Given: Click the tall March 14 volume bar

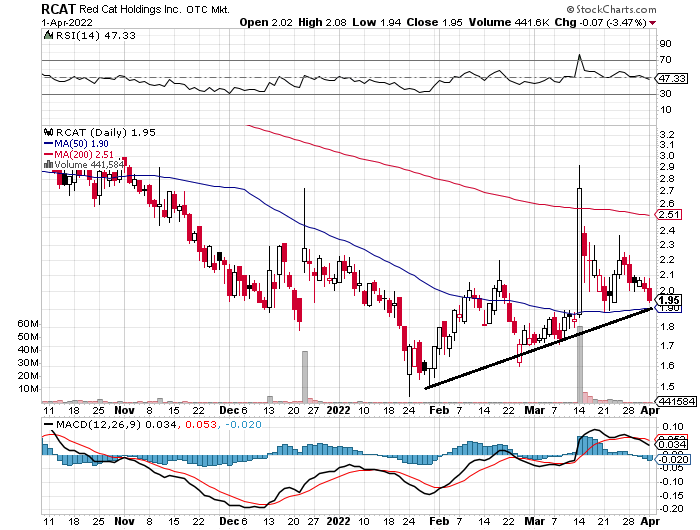Looking at the screenshot, I should (579, 364).
